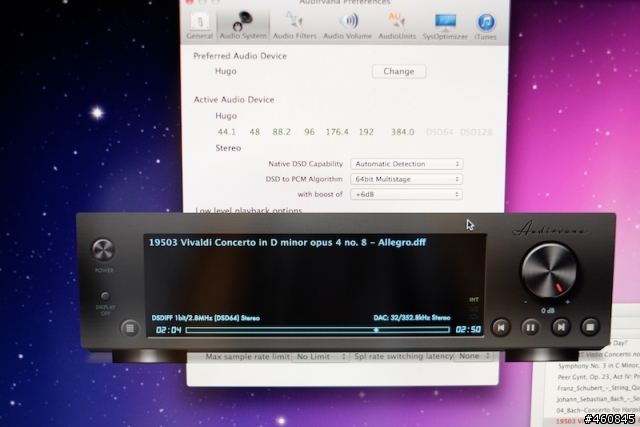Click the 176.4 sample rate value
Image resolution: width=640 pixels, height=427 pixels.
tap(337, 132)
